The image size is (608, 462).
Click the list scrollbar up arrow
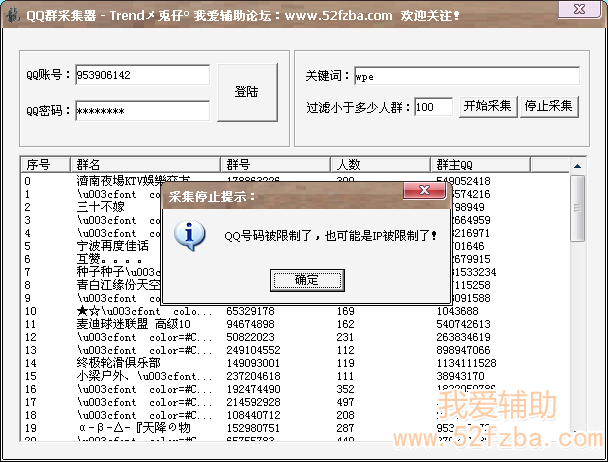coord(577,166)
